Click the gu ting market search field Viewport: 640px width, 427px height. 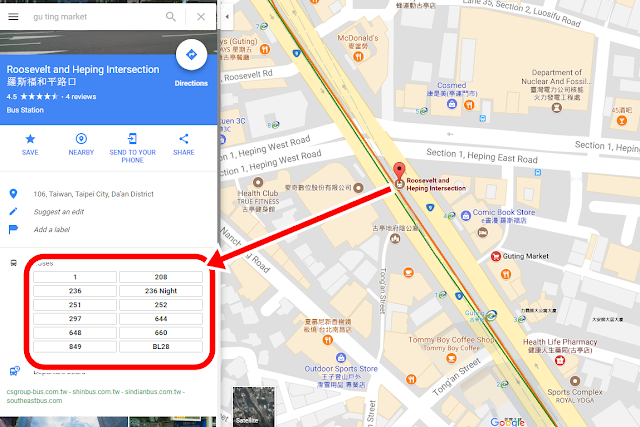point(96,17)
